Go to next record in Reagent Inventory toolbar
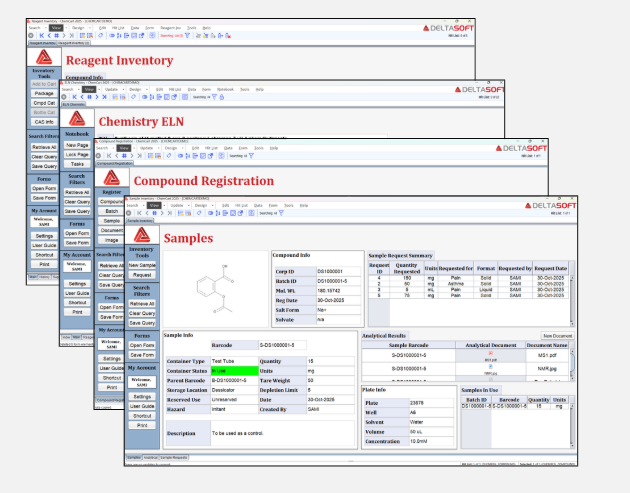Image resolution: width=630 pixels, height=493 pixels. (64, 36)
